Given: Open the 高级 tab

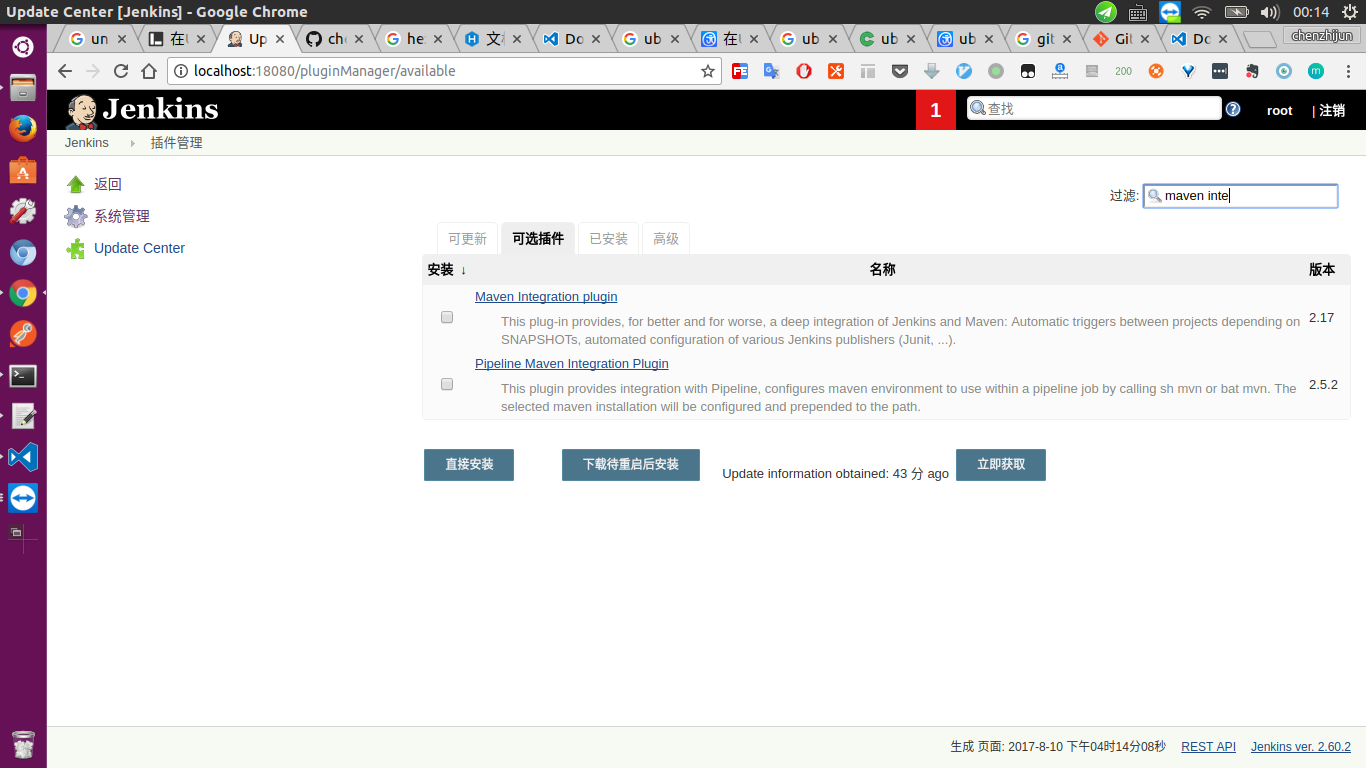Looking at the screenshot, I should pos(665,239).
